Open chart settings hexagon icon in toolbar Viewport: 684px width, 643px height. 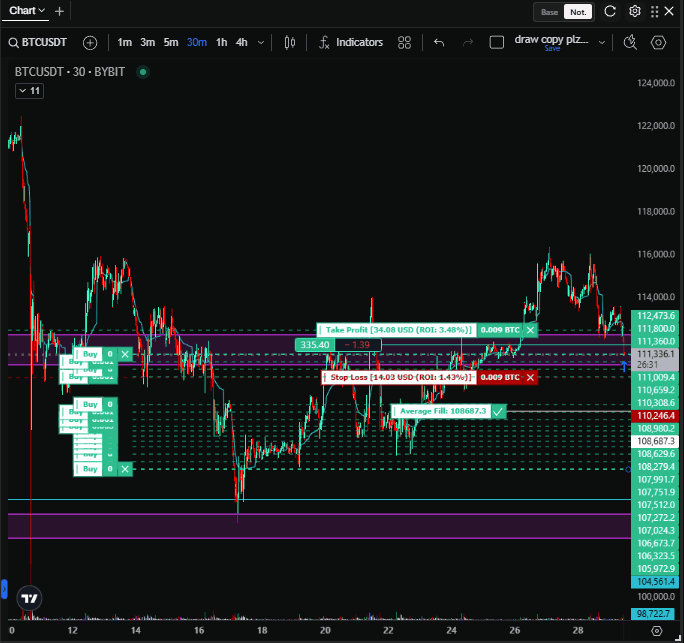pos(658,43)
